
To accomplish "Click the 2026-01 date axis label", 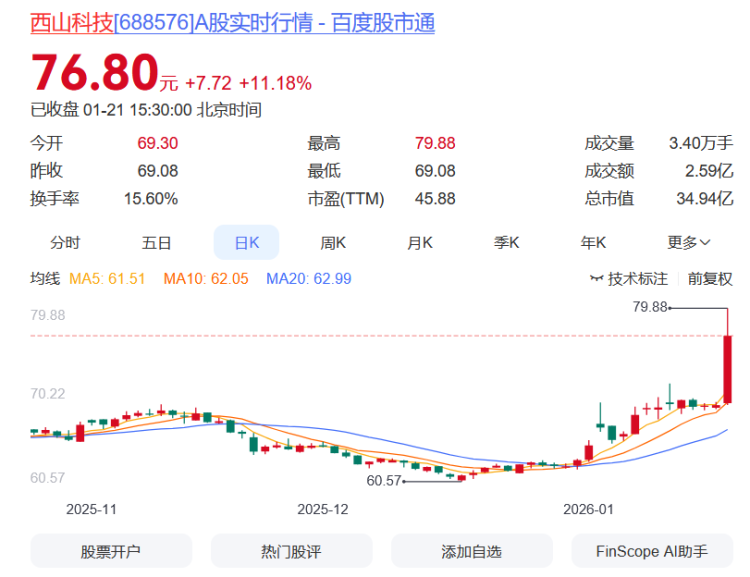I will pyautogui.click(x=588, y=509).
